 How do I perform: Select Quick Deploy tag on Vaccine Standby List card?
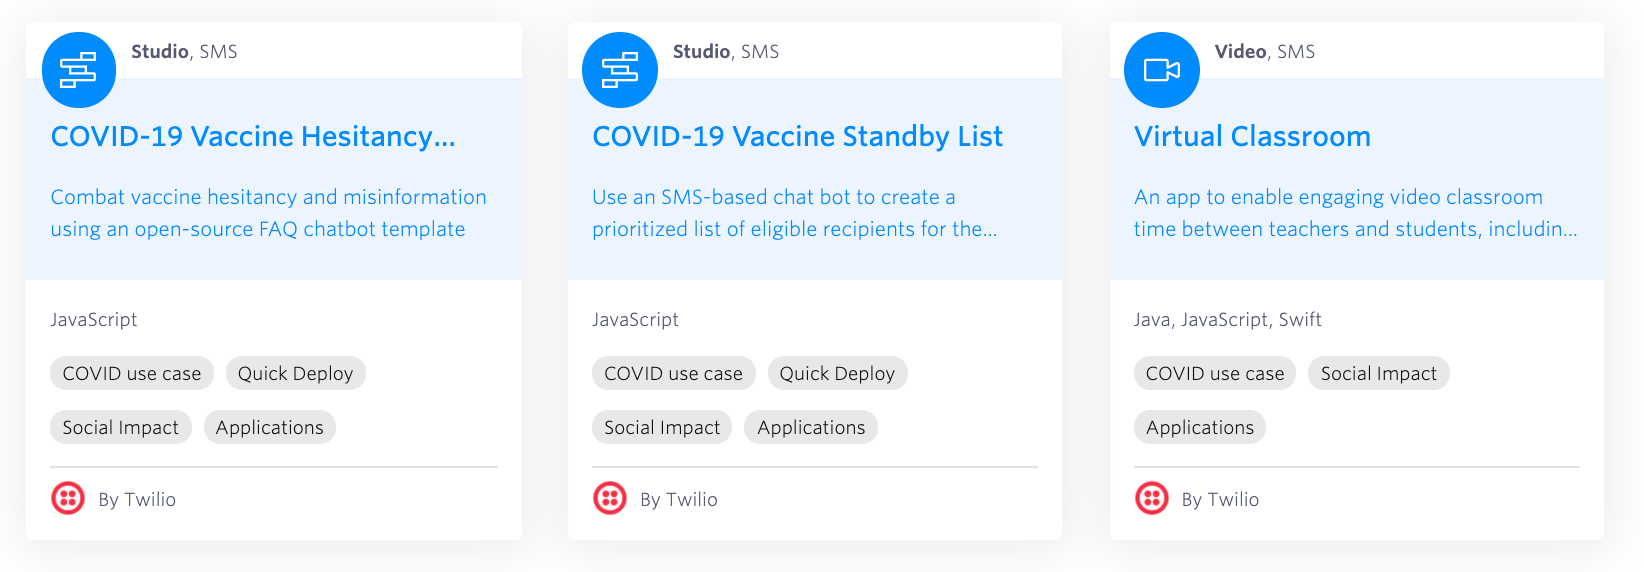[x=837, y=373]
